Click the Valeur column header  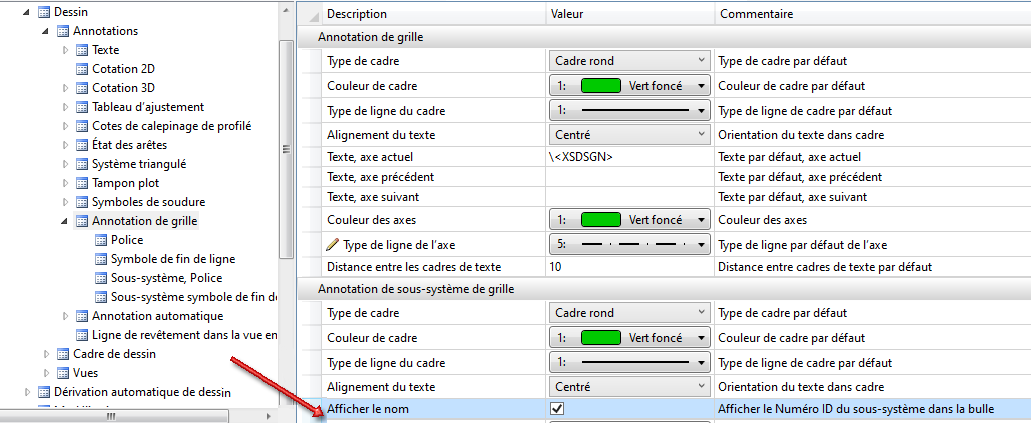click(568, 14)
